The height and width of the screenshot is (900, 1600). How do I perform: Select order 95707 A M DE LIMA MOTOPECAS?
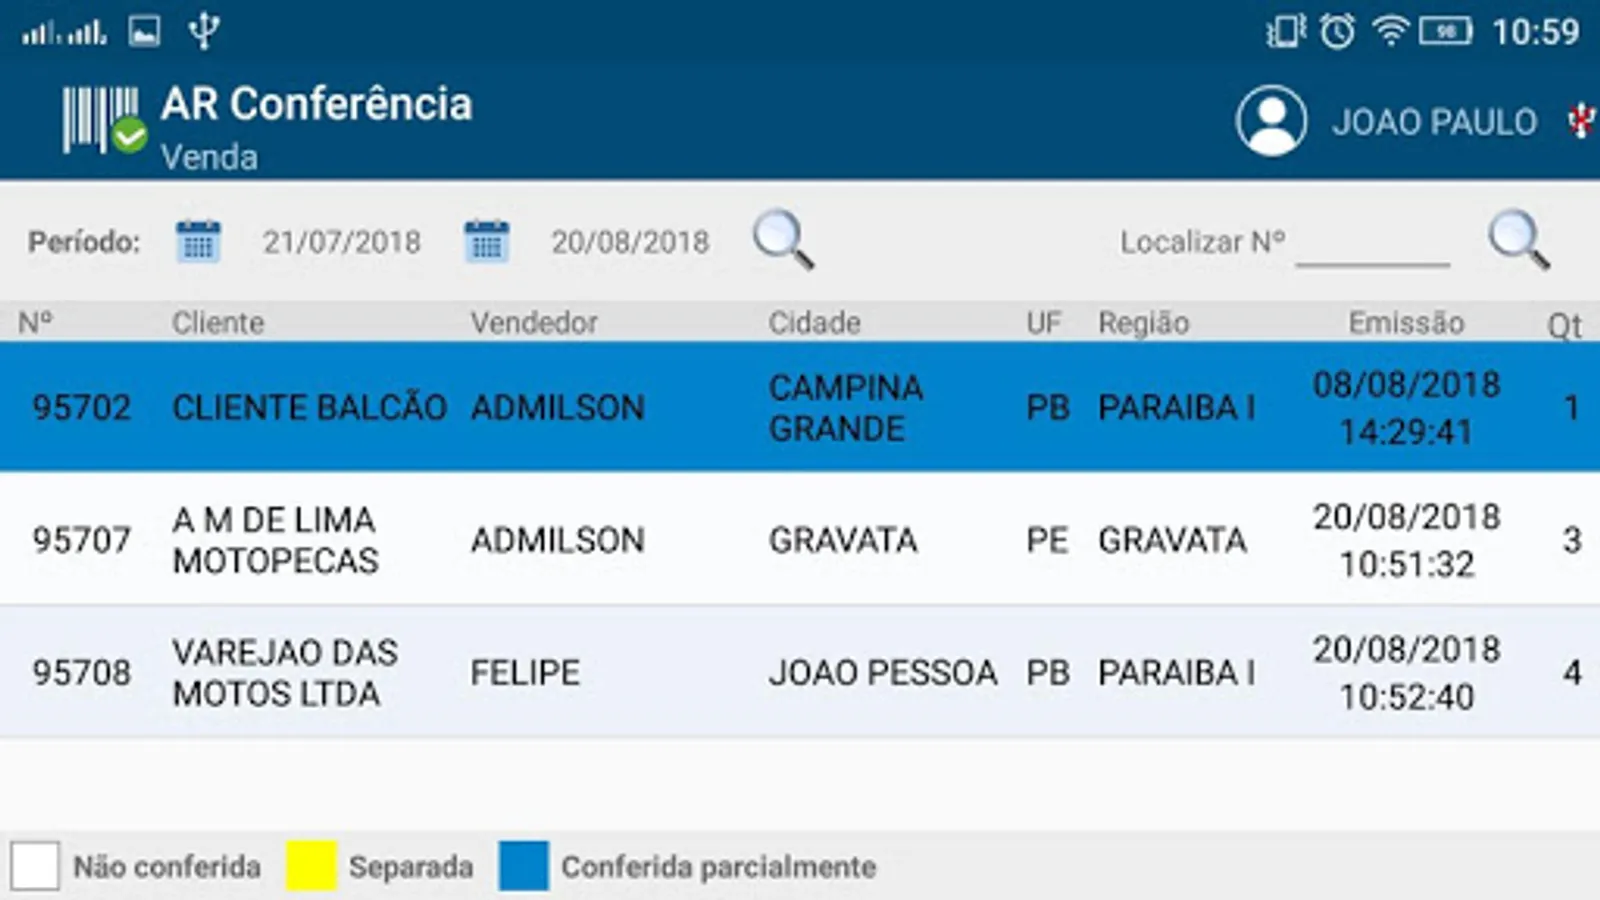coord(800,539)
